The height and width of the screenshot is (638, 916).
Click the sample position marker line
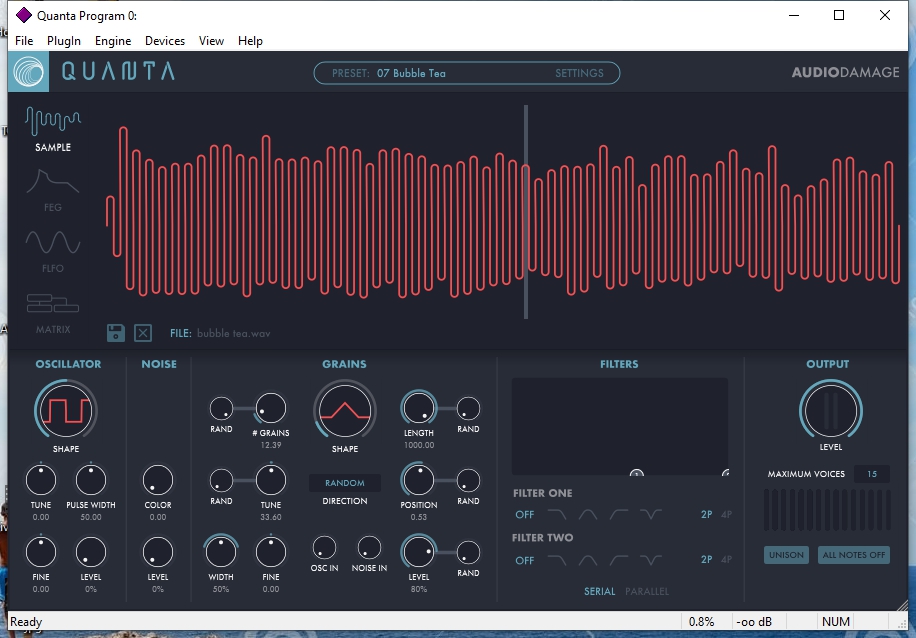(526, 212)
